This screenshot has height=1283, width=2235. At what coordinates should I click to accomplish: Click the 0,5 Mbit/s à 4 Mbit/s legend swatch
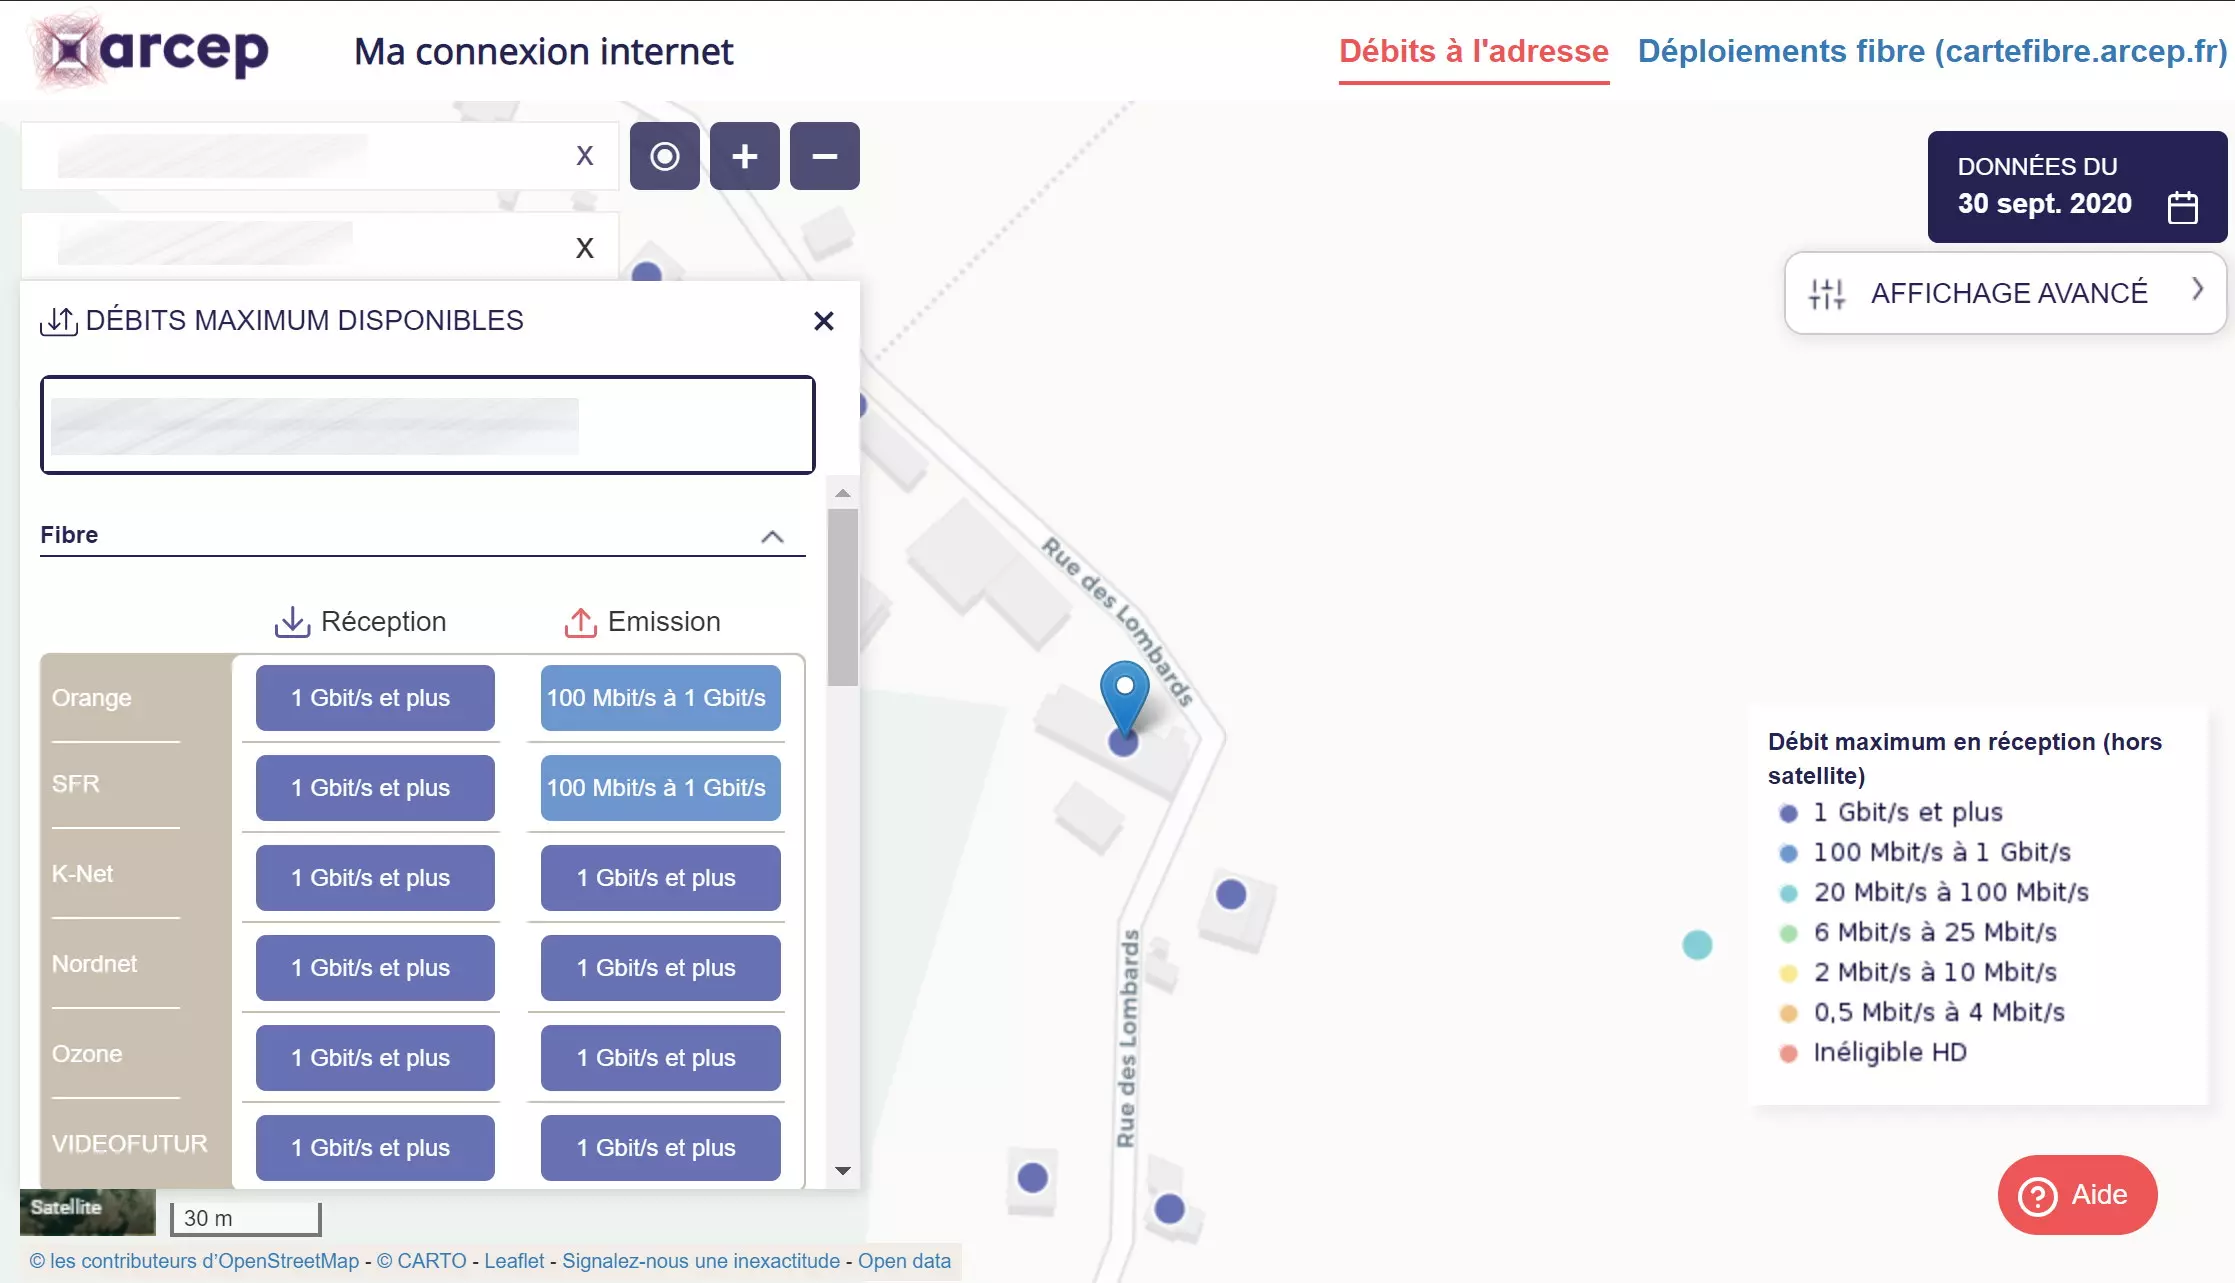point(1789,1013)
